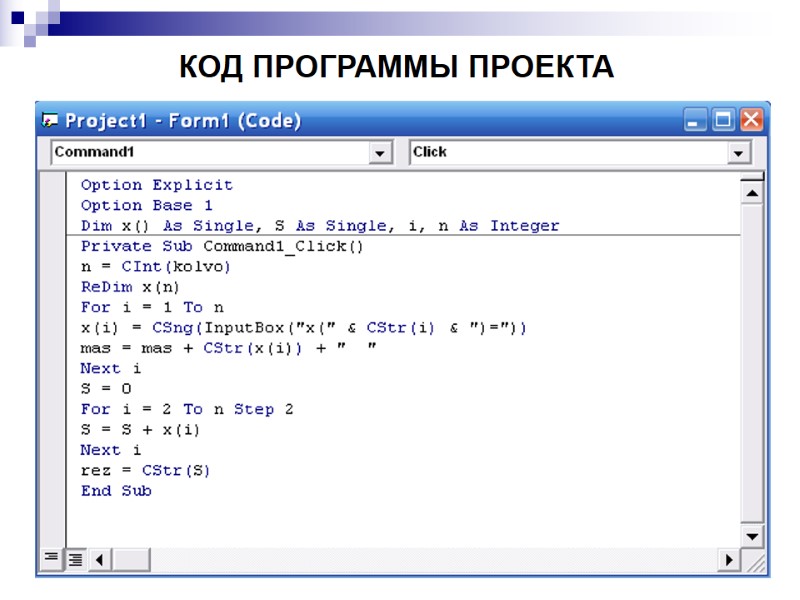Maximize the Project1 code window
The image size is (800, 600).
pos(722,120)
